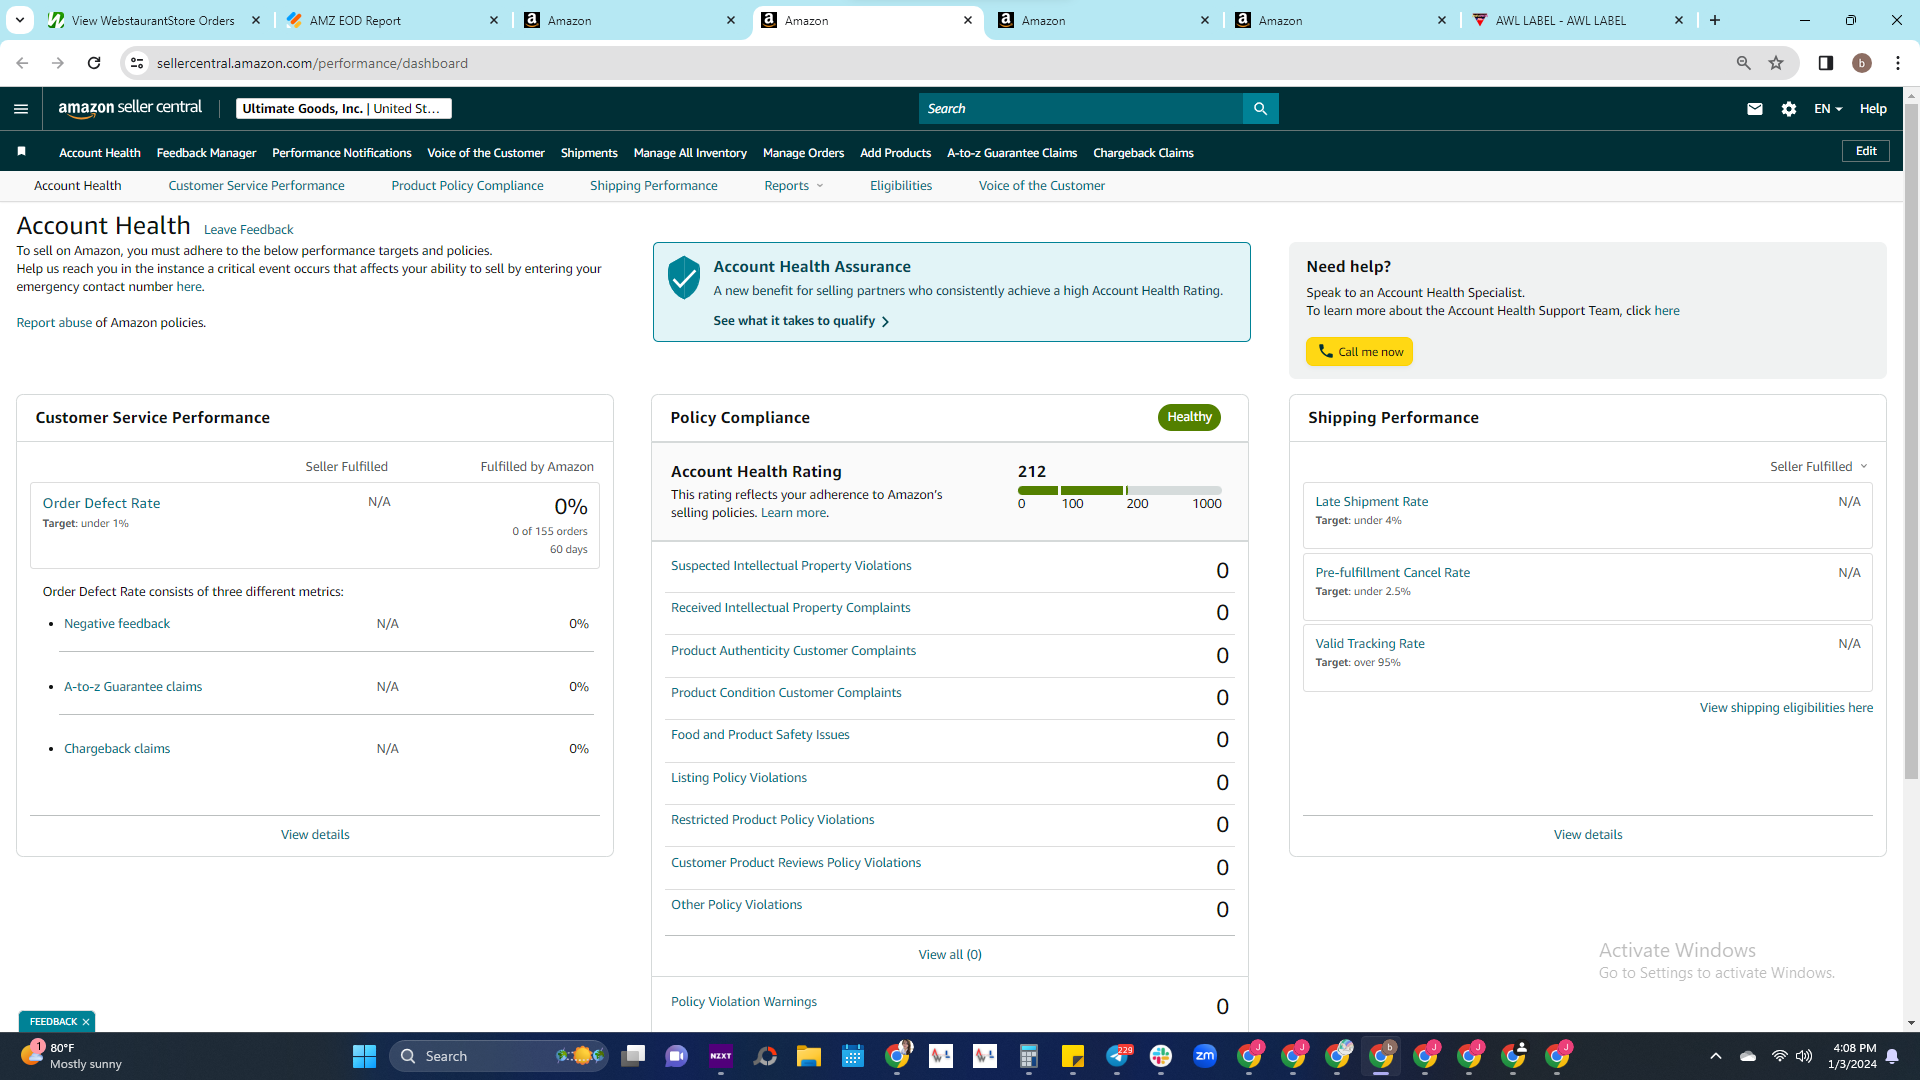
Task: Click View shipping eligibilities here
Action: tap(1786, 708)
